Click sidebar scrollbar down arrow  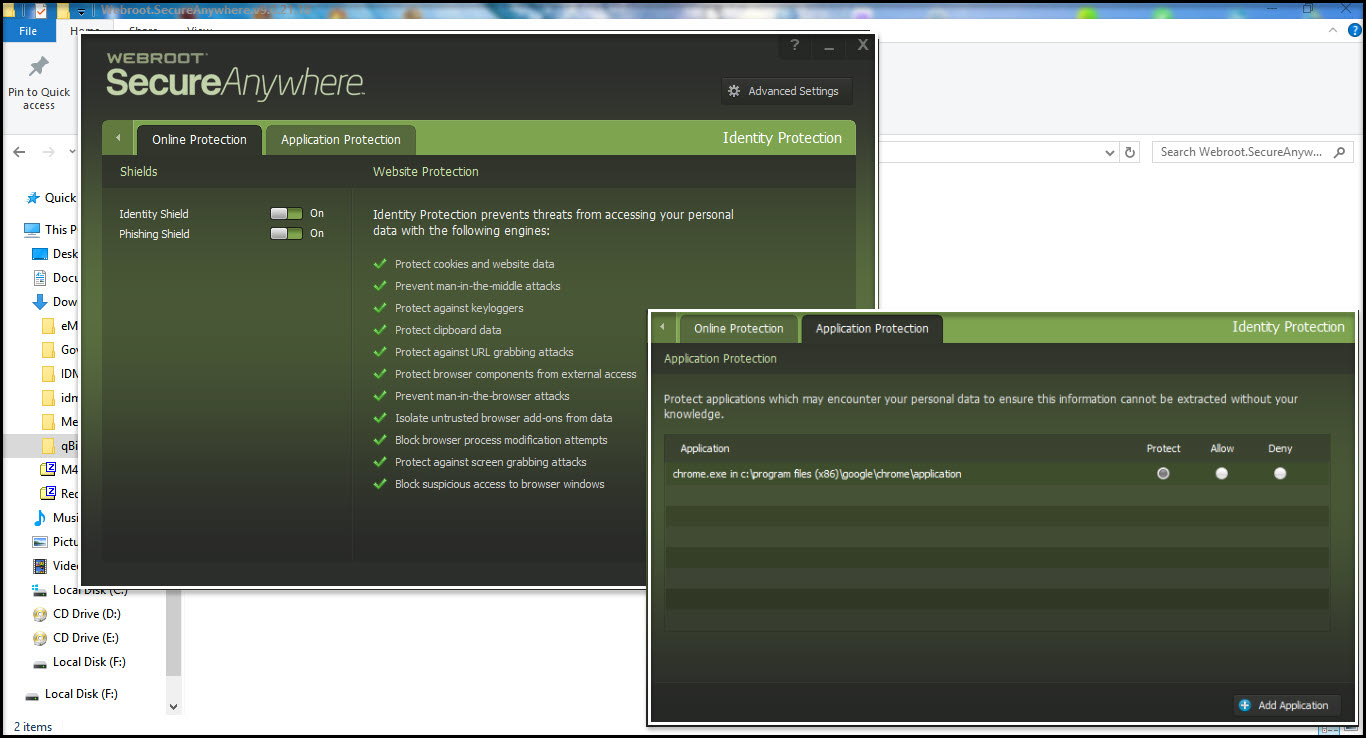[173, 706]
